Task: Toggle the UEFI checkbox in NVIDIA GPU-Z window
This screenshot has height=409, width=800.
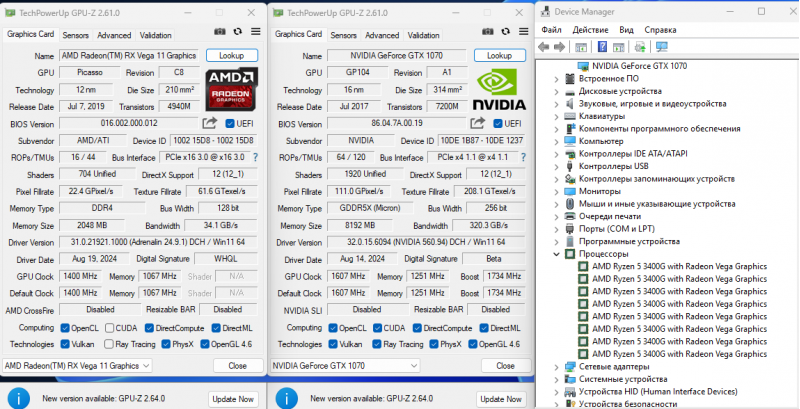Action: click(498, 123)
